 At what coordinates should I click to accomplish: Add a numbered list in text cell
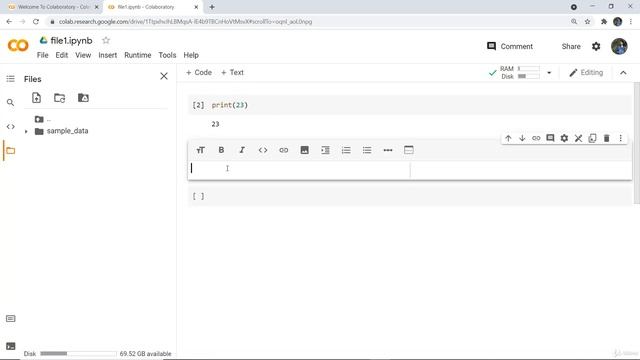346,150
